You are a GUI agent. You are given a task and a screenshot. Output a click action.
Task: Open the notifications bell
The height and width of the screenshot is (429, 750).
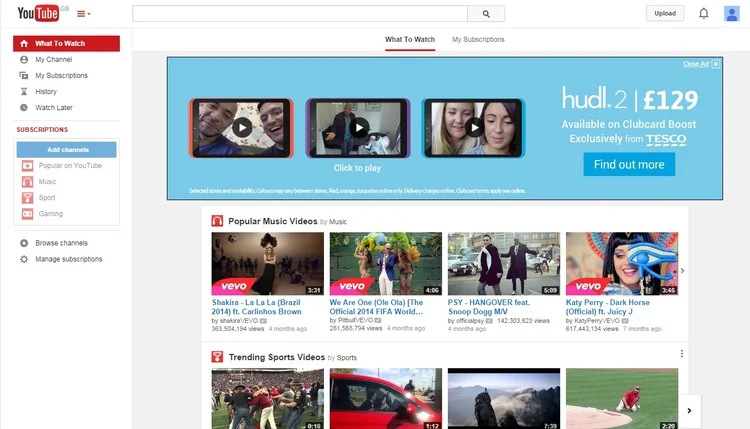click(704, 13)
